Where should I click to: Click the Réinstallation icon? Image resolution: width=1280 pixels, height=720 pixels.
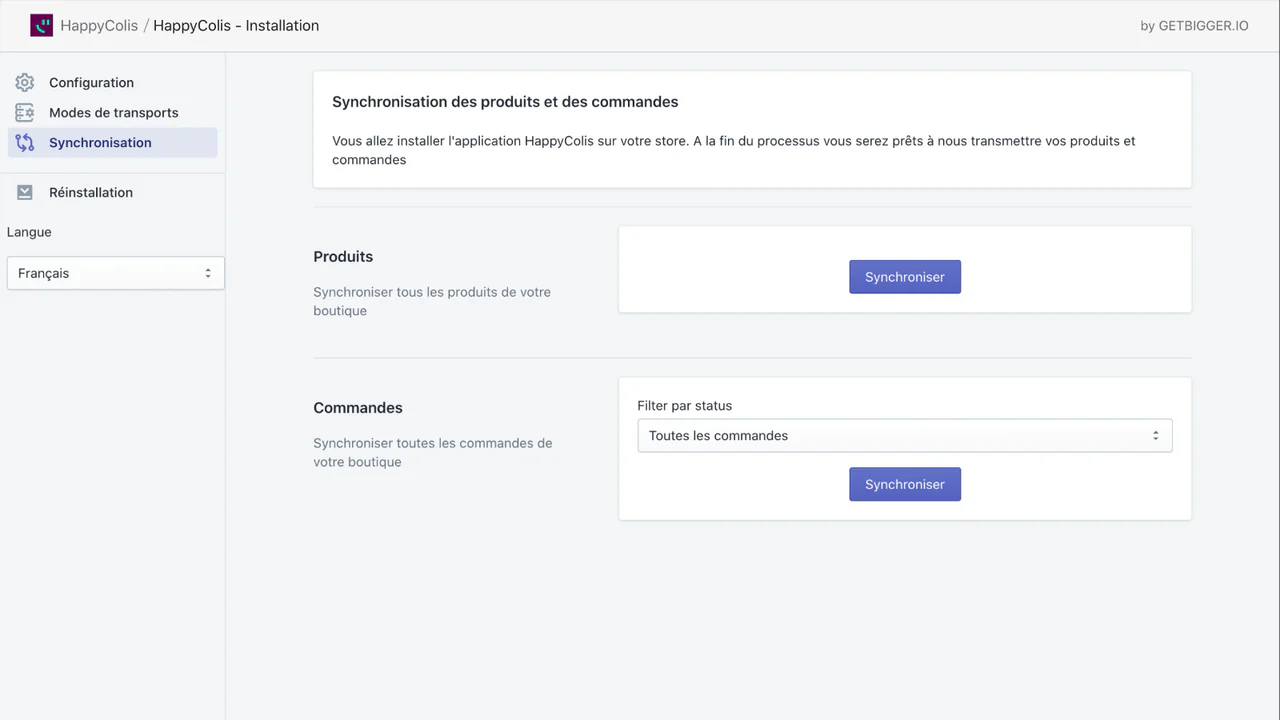click(25, 193)
